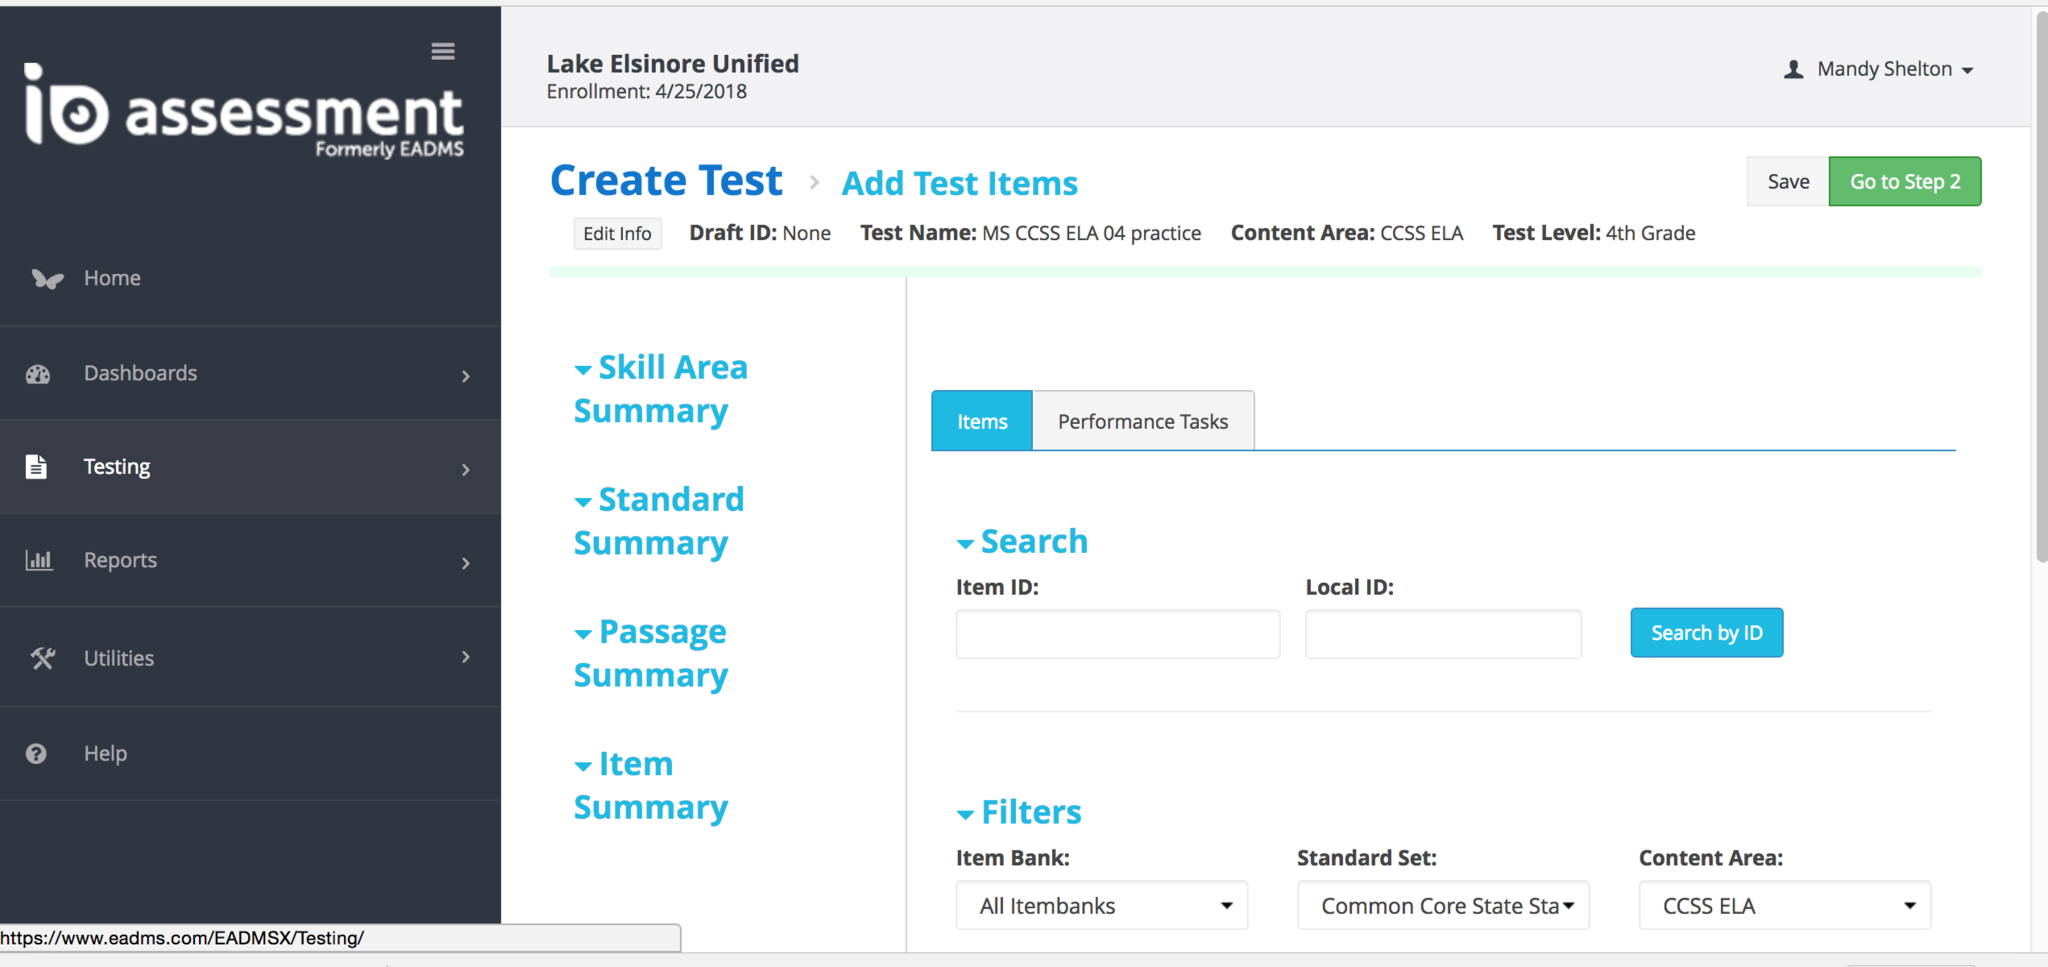2048x967 pixels.
Task: Click the Search by ID button
Action: coord(1706,633)
